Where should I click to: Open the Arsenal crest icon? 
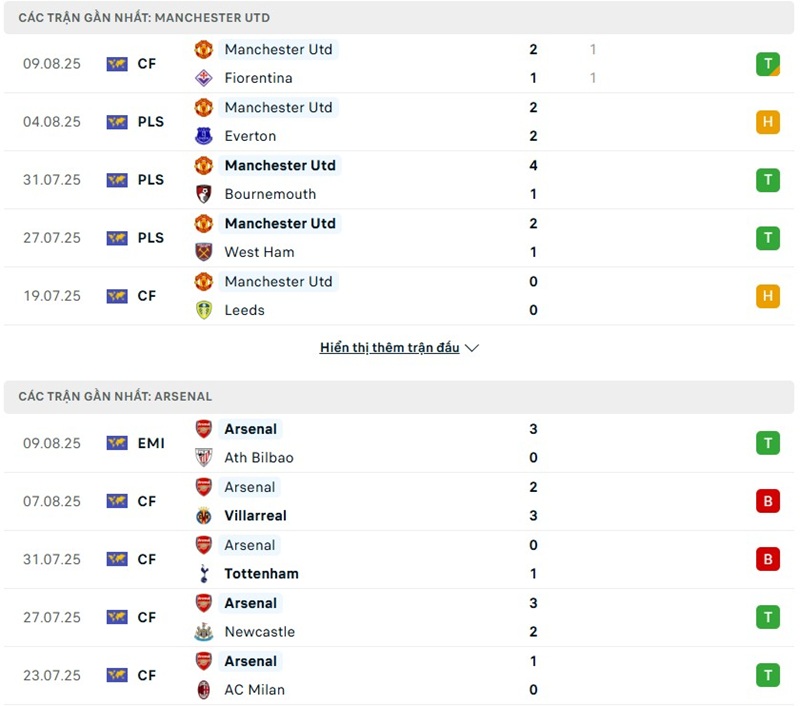click(204, 429)
